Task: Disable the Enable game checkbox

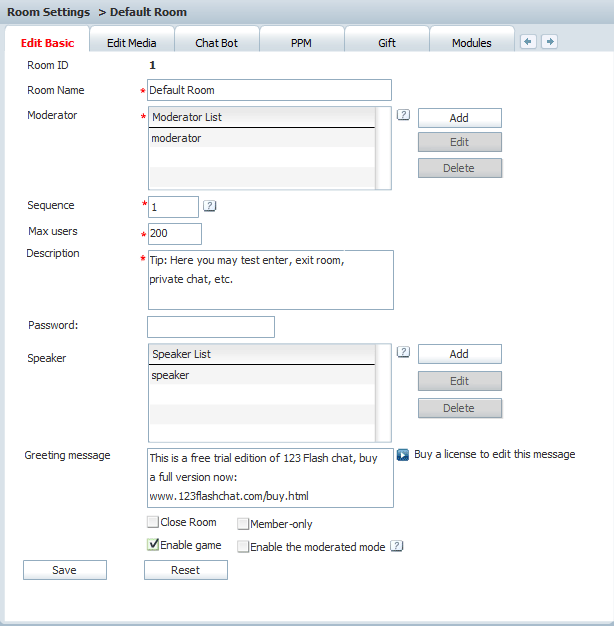Action: (x=153, y=545)
